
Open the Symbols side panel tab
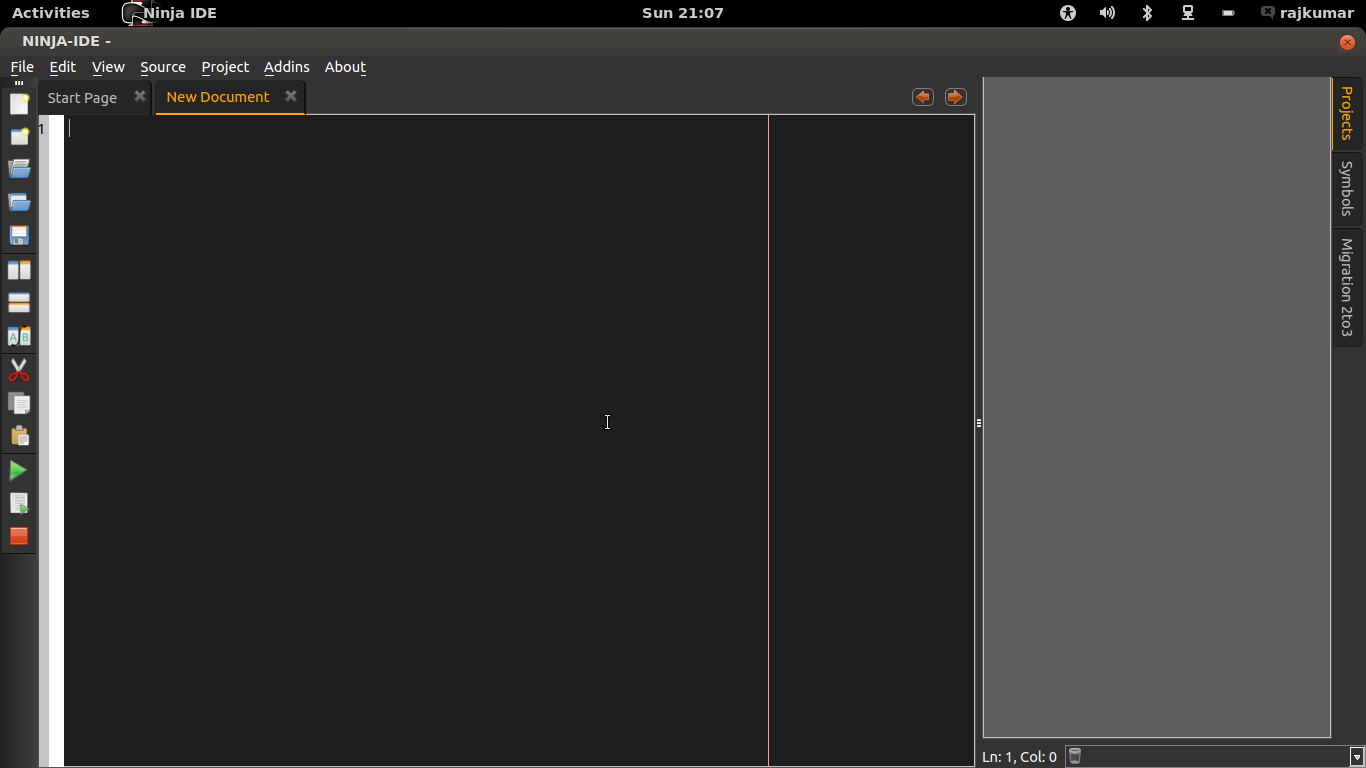[1347, 189]
